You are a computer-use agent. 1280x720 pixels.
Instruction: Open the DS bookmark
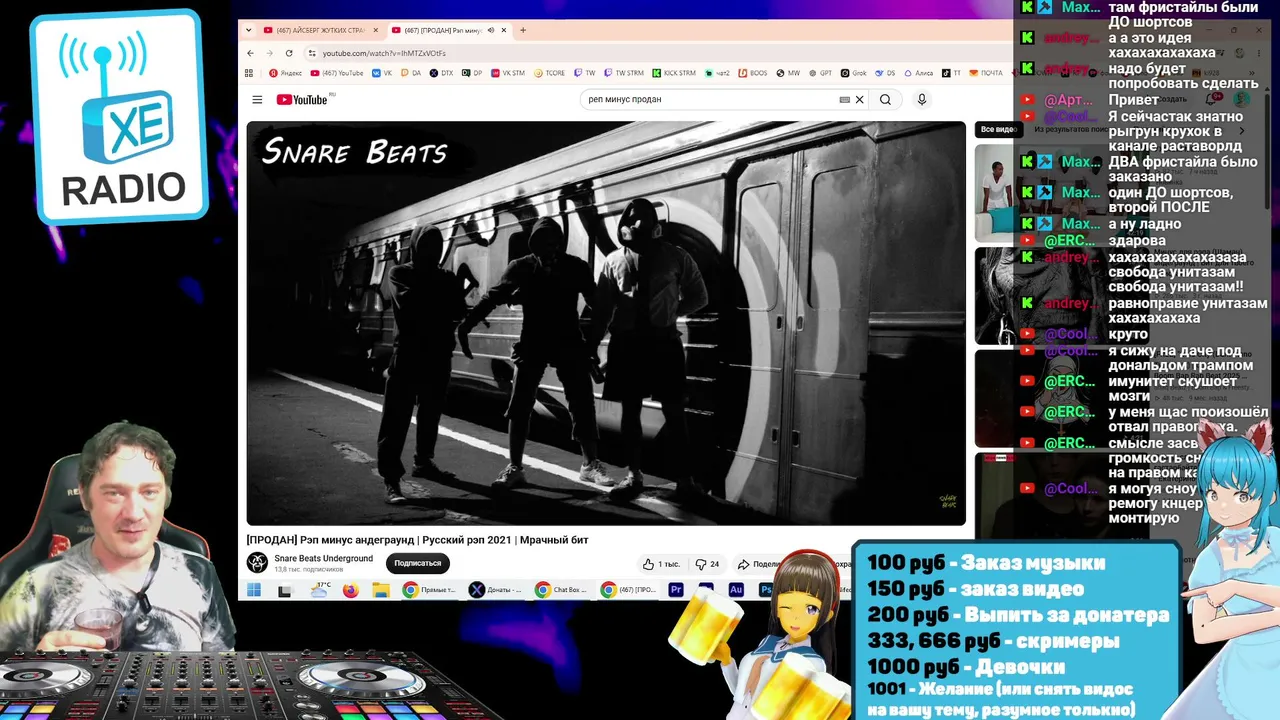tap(886, 73)
